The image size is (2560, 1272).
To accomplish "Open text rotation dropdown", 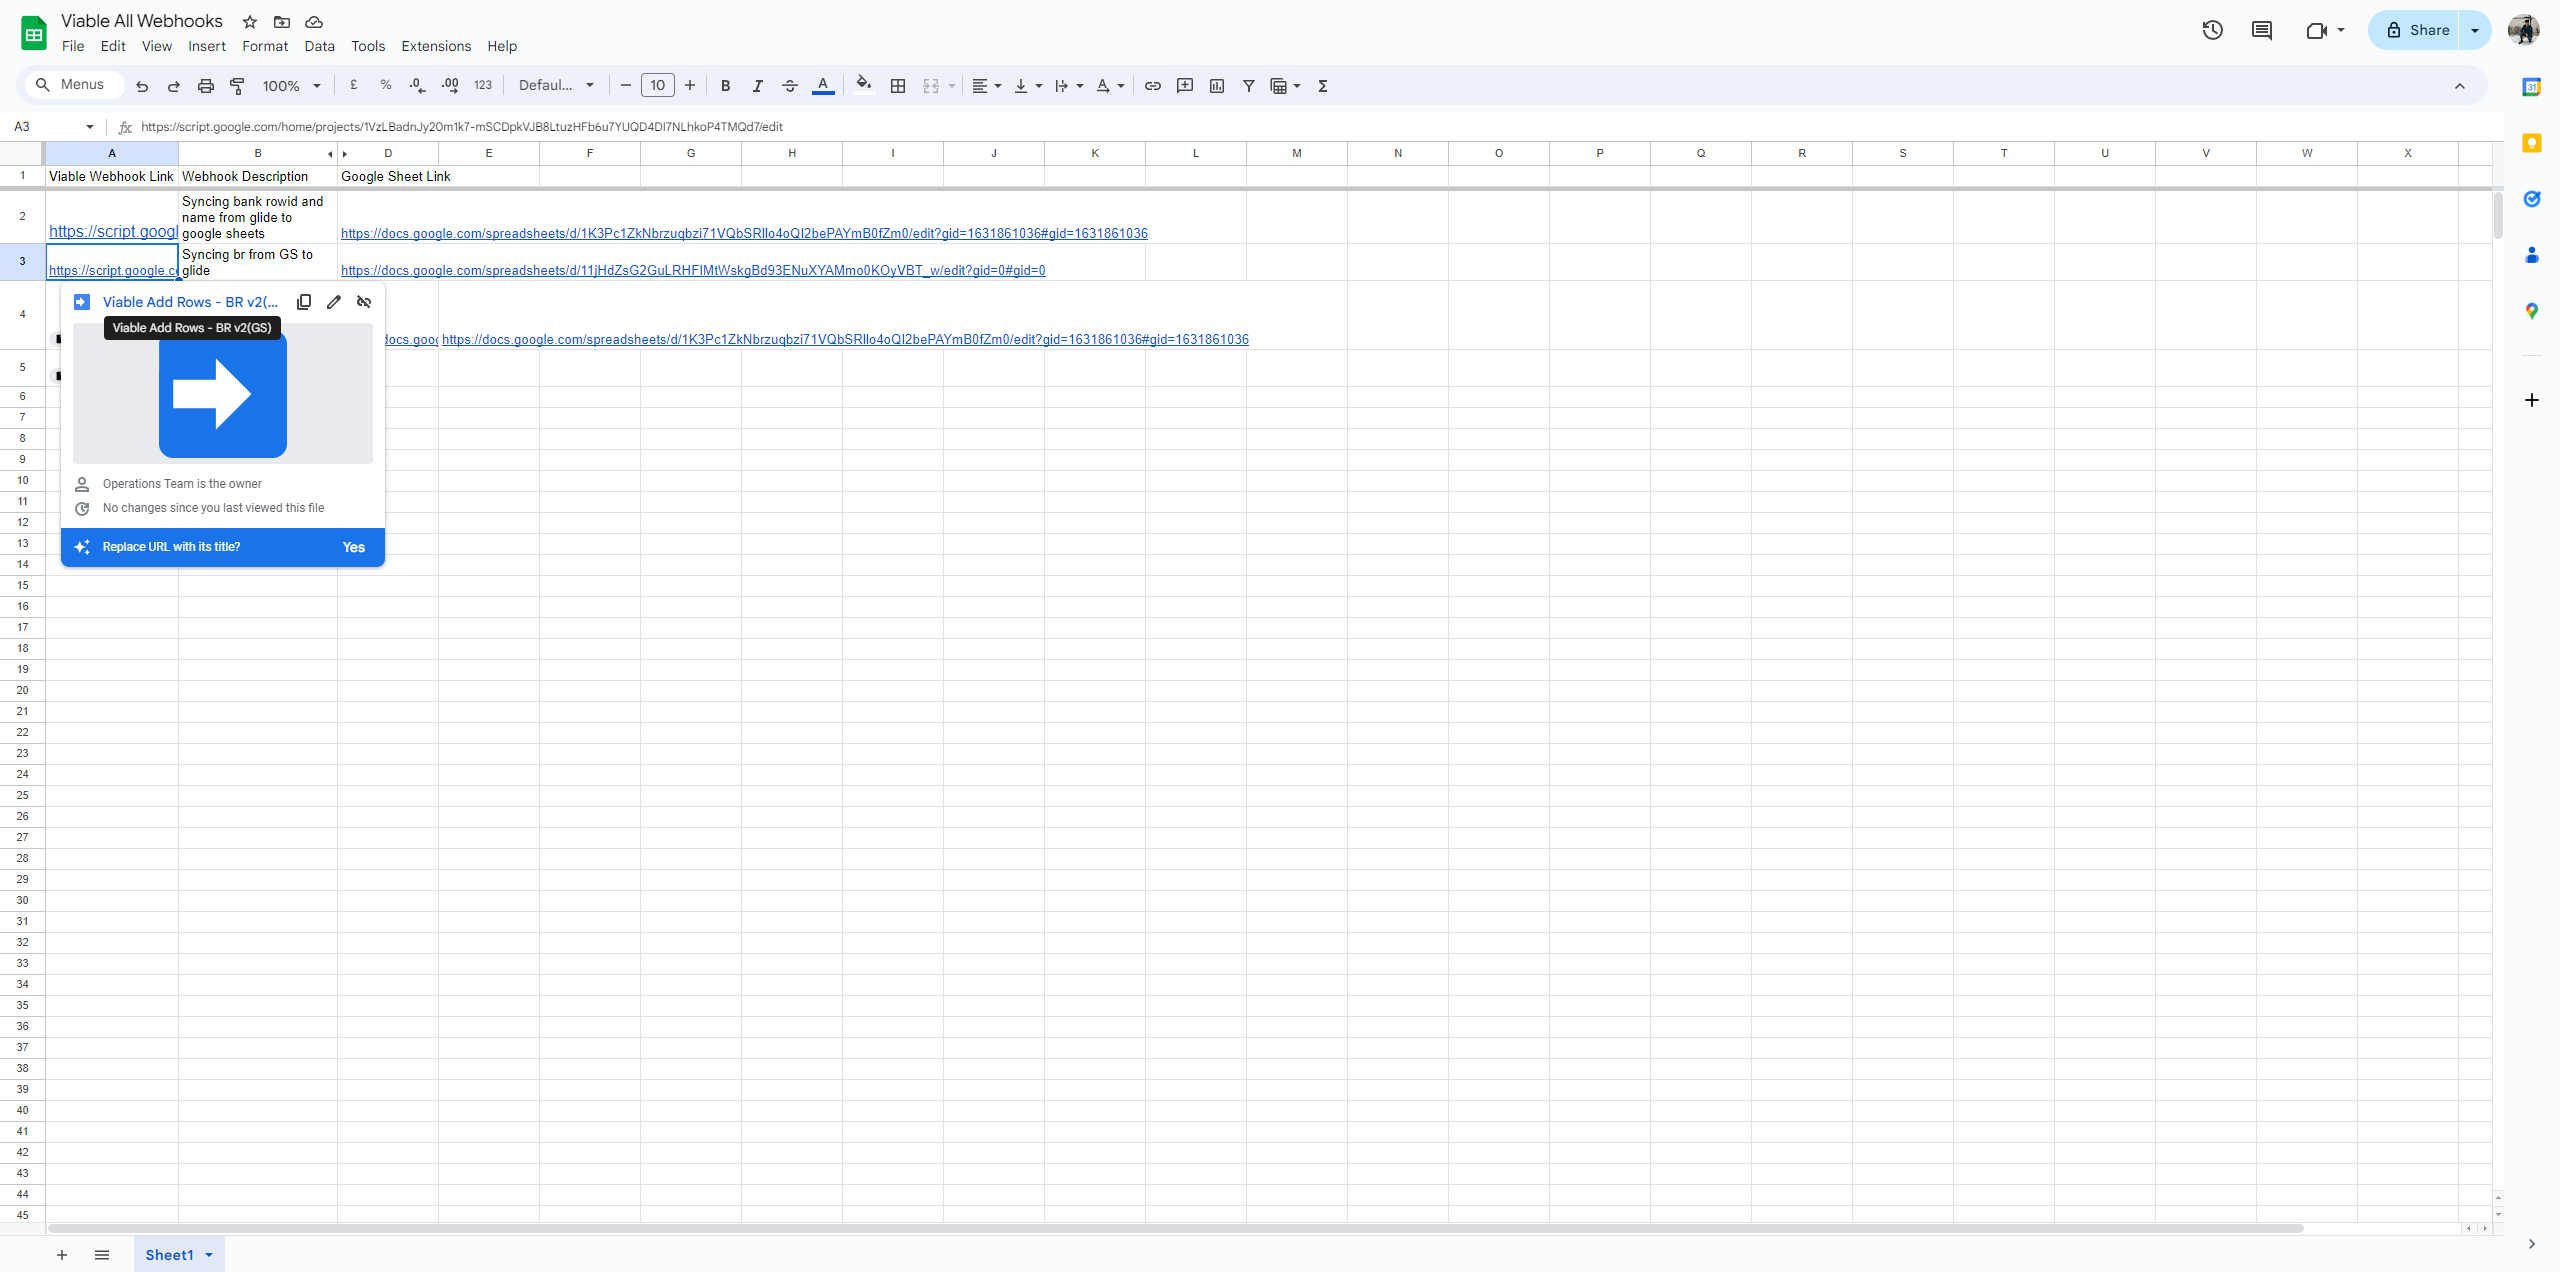I will [1110, 86].
